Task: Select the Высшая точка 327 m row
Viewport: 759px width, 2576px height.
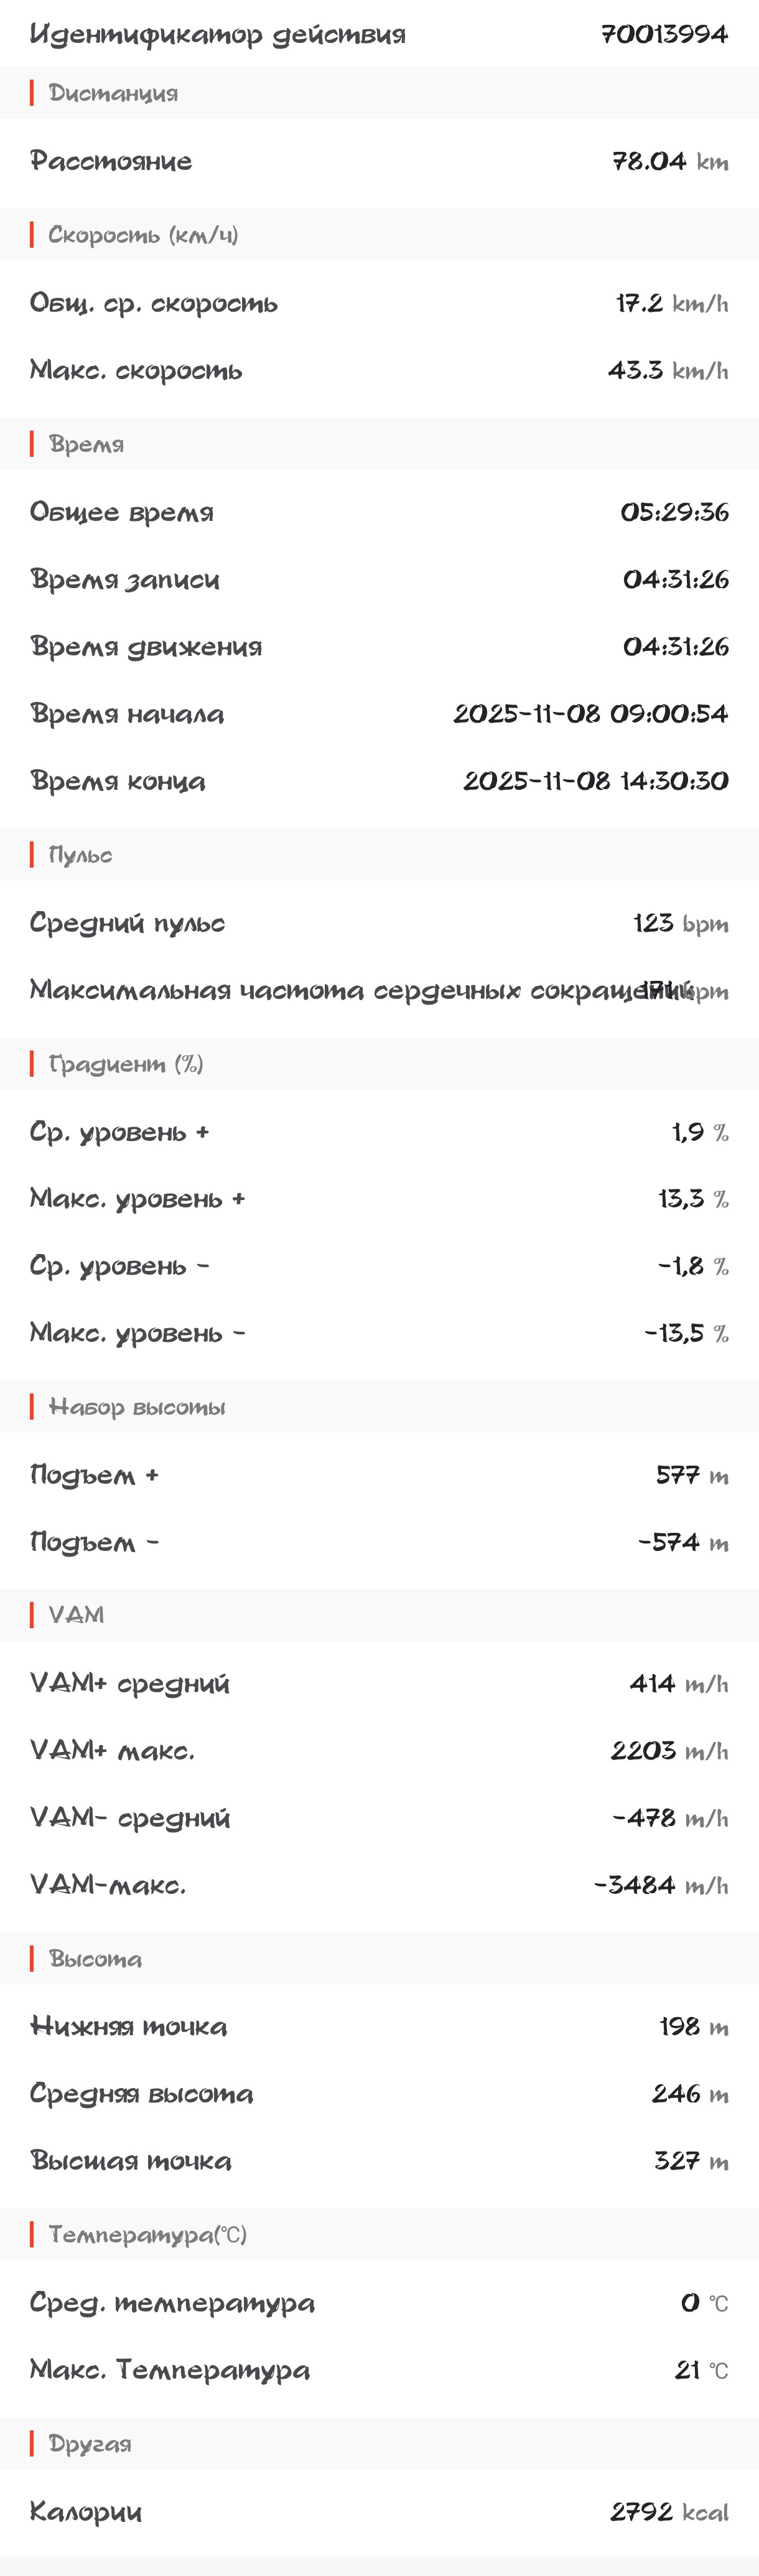Action: [x=379, y=2161]
